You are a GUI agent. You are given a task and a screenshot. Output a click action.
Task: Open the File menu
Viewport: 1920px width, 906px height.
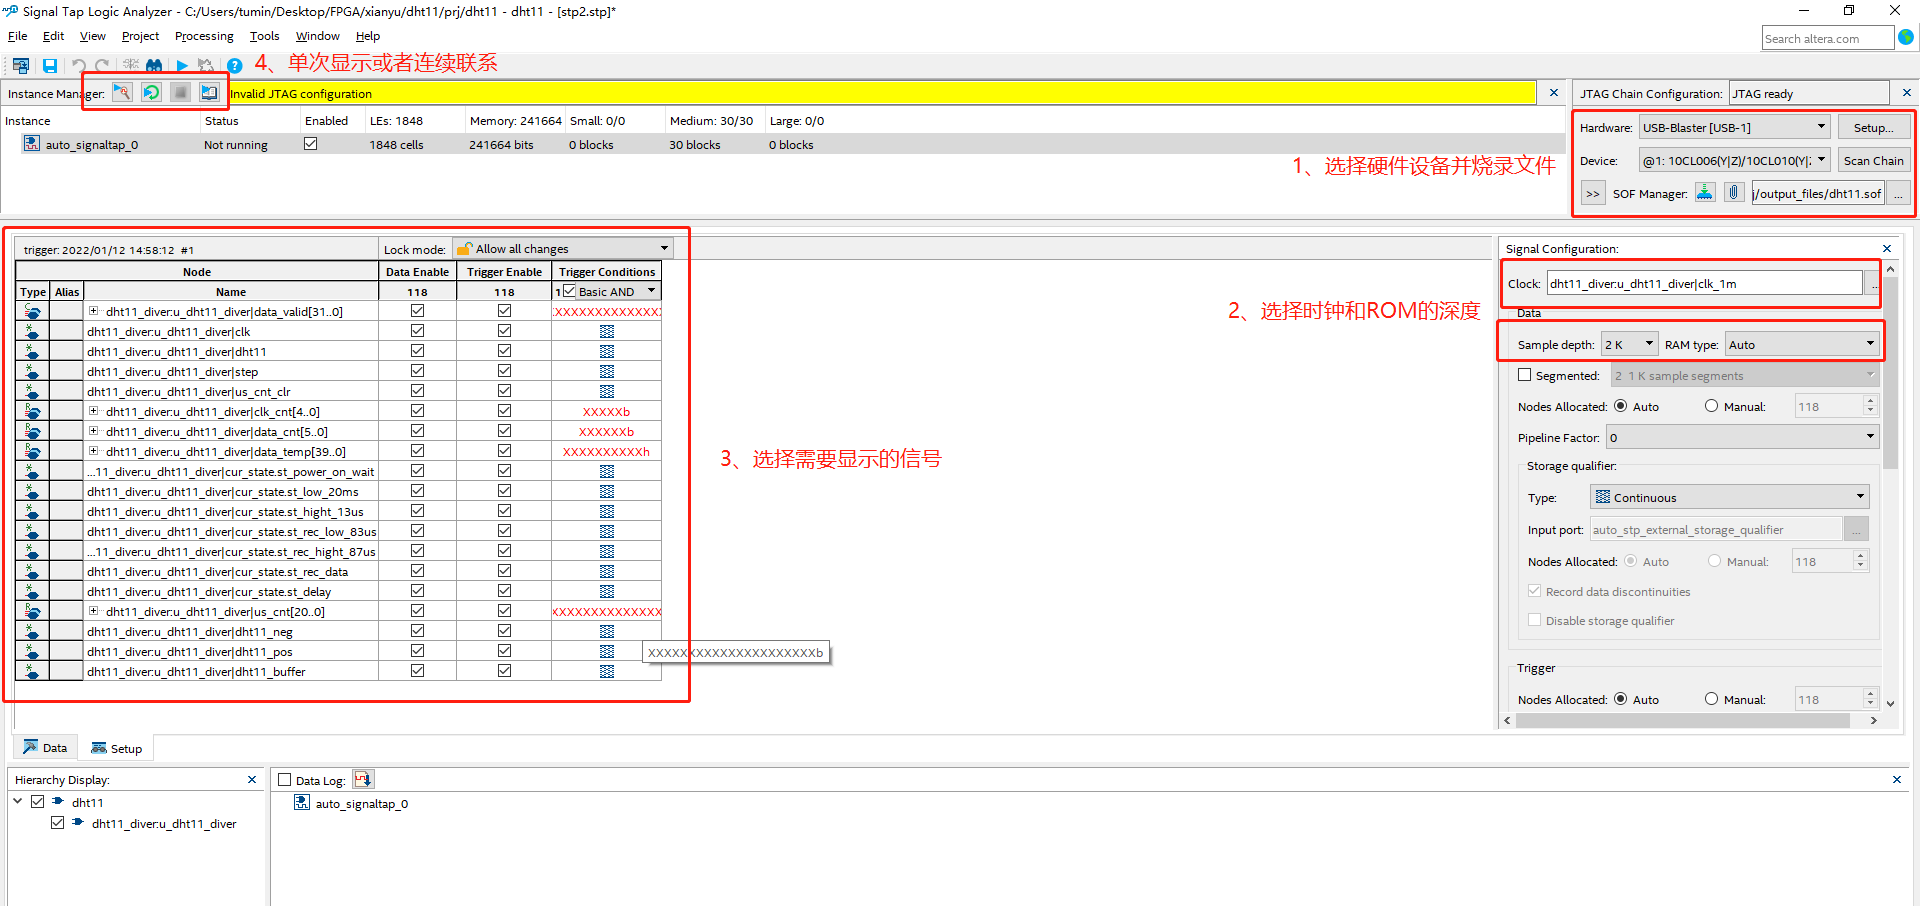coord(18,36)
